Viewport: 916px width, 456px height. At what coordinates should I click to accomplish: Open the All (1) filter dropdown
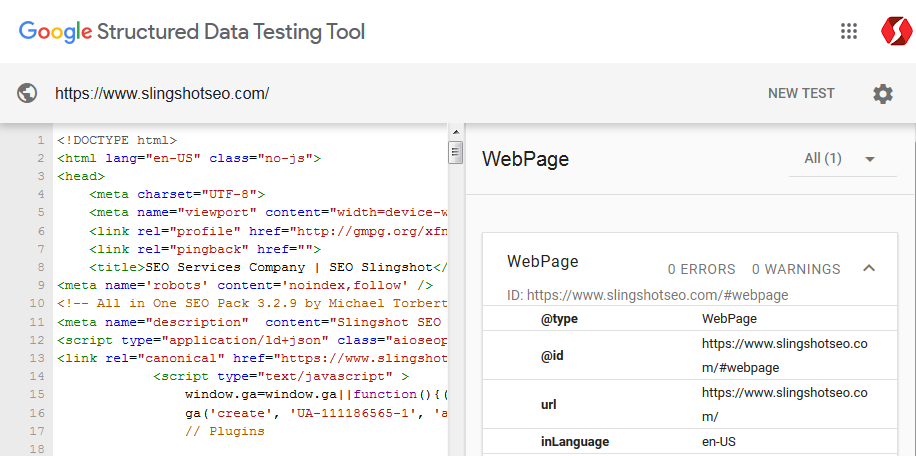click(x=842, y=158)
